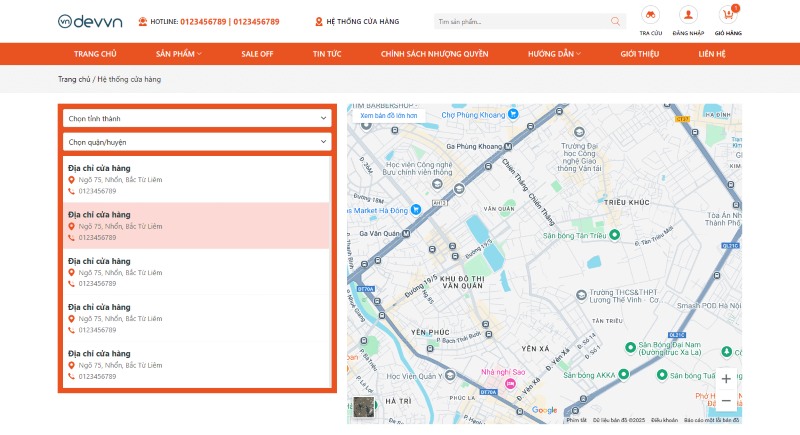The image size is (800, 435).
Task: Click the Hệ thống cửa hàng link
Action: click(x=363, y=21)
